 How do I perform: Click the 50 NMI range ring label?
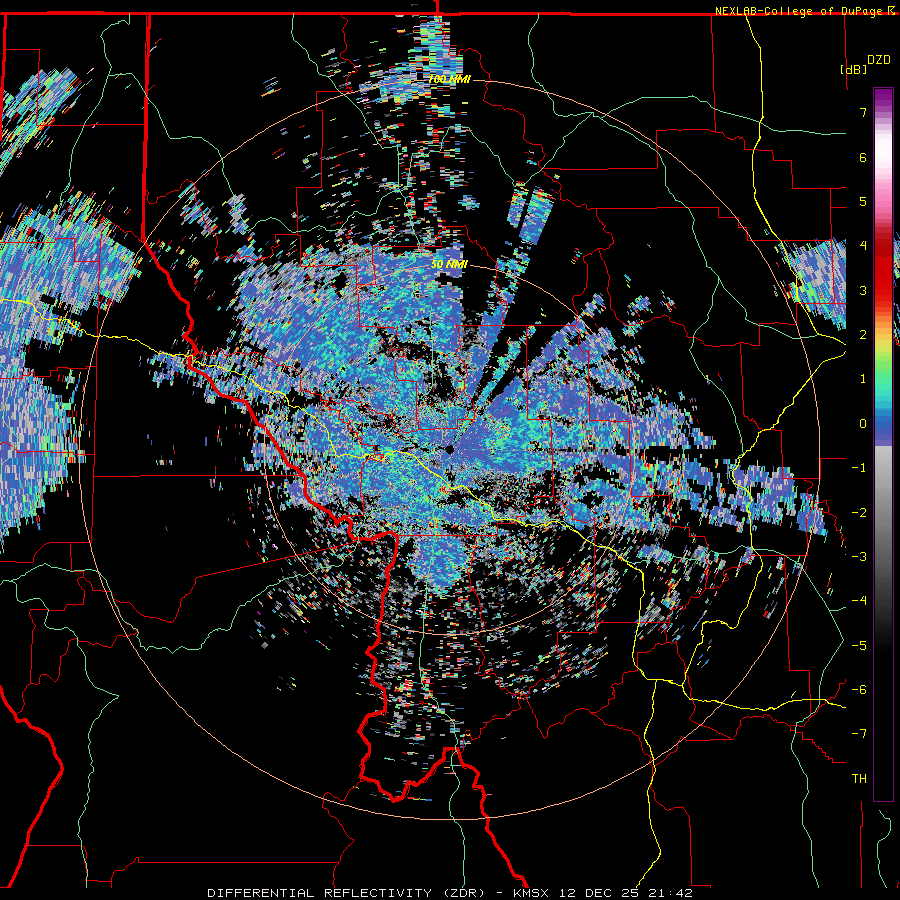click(449, 265)
